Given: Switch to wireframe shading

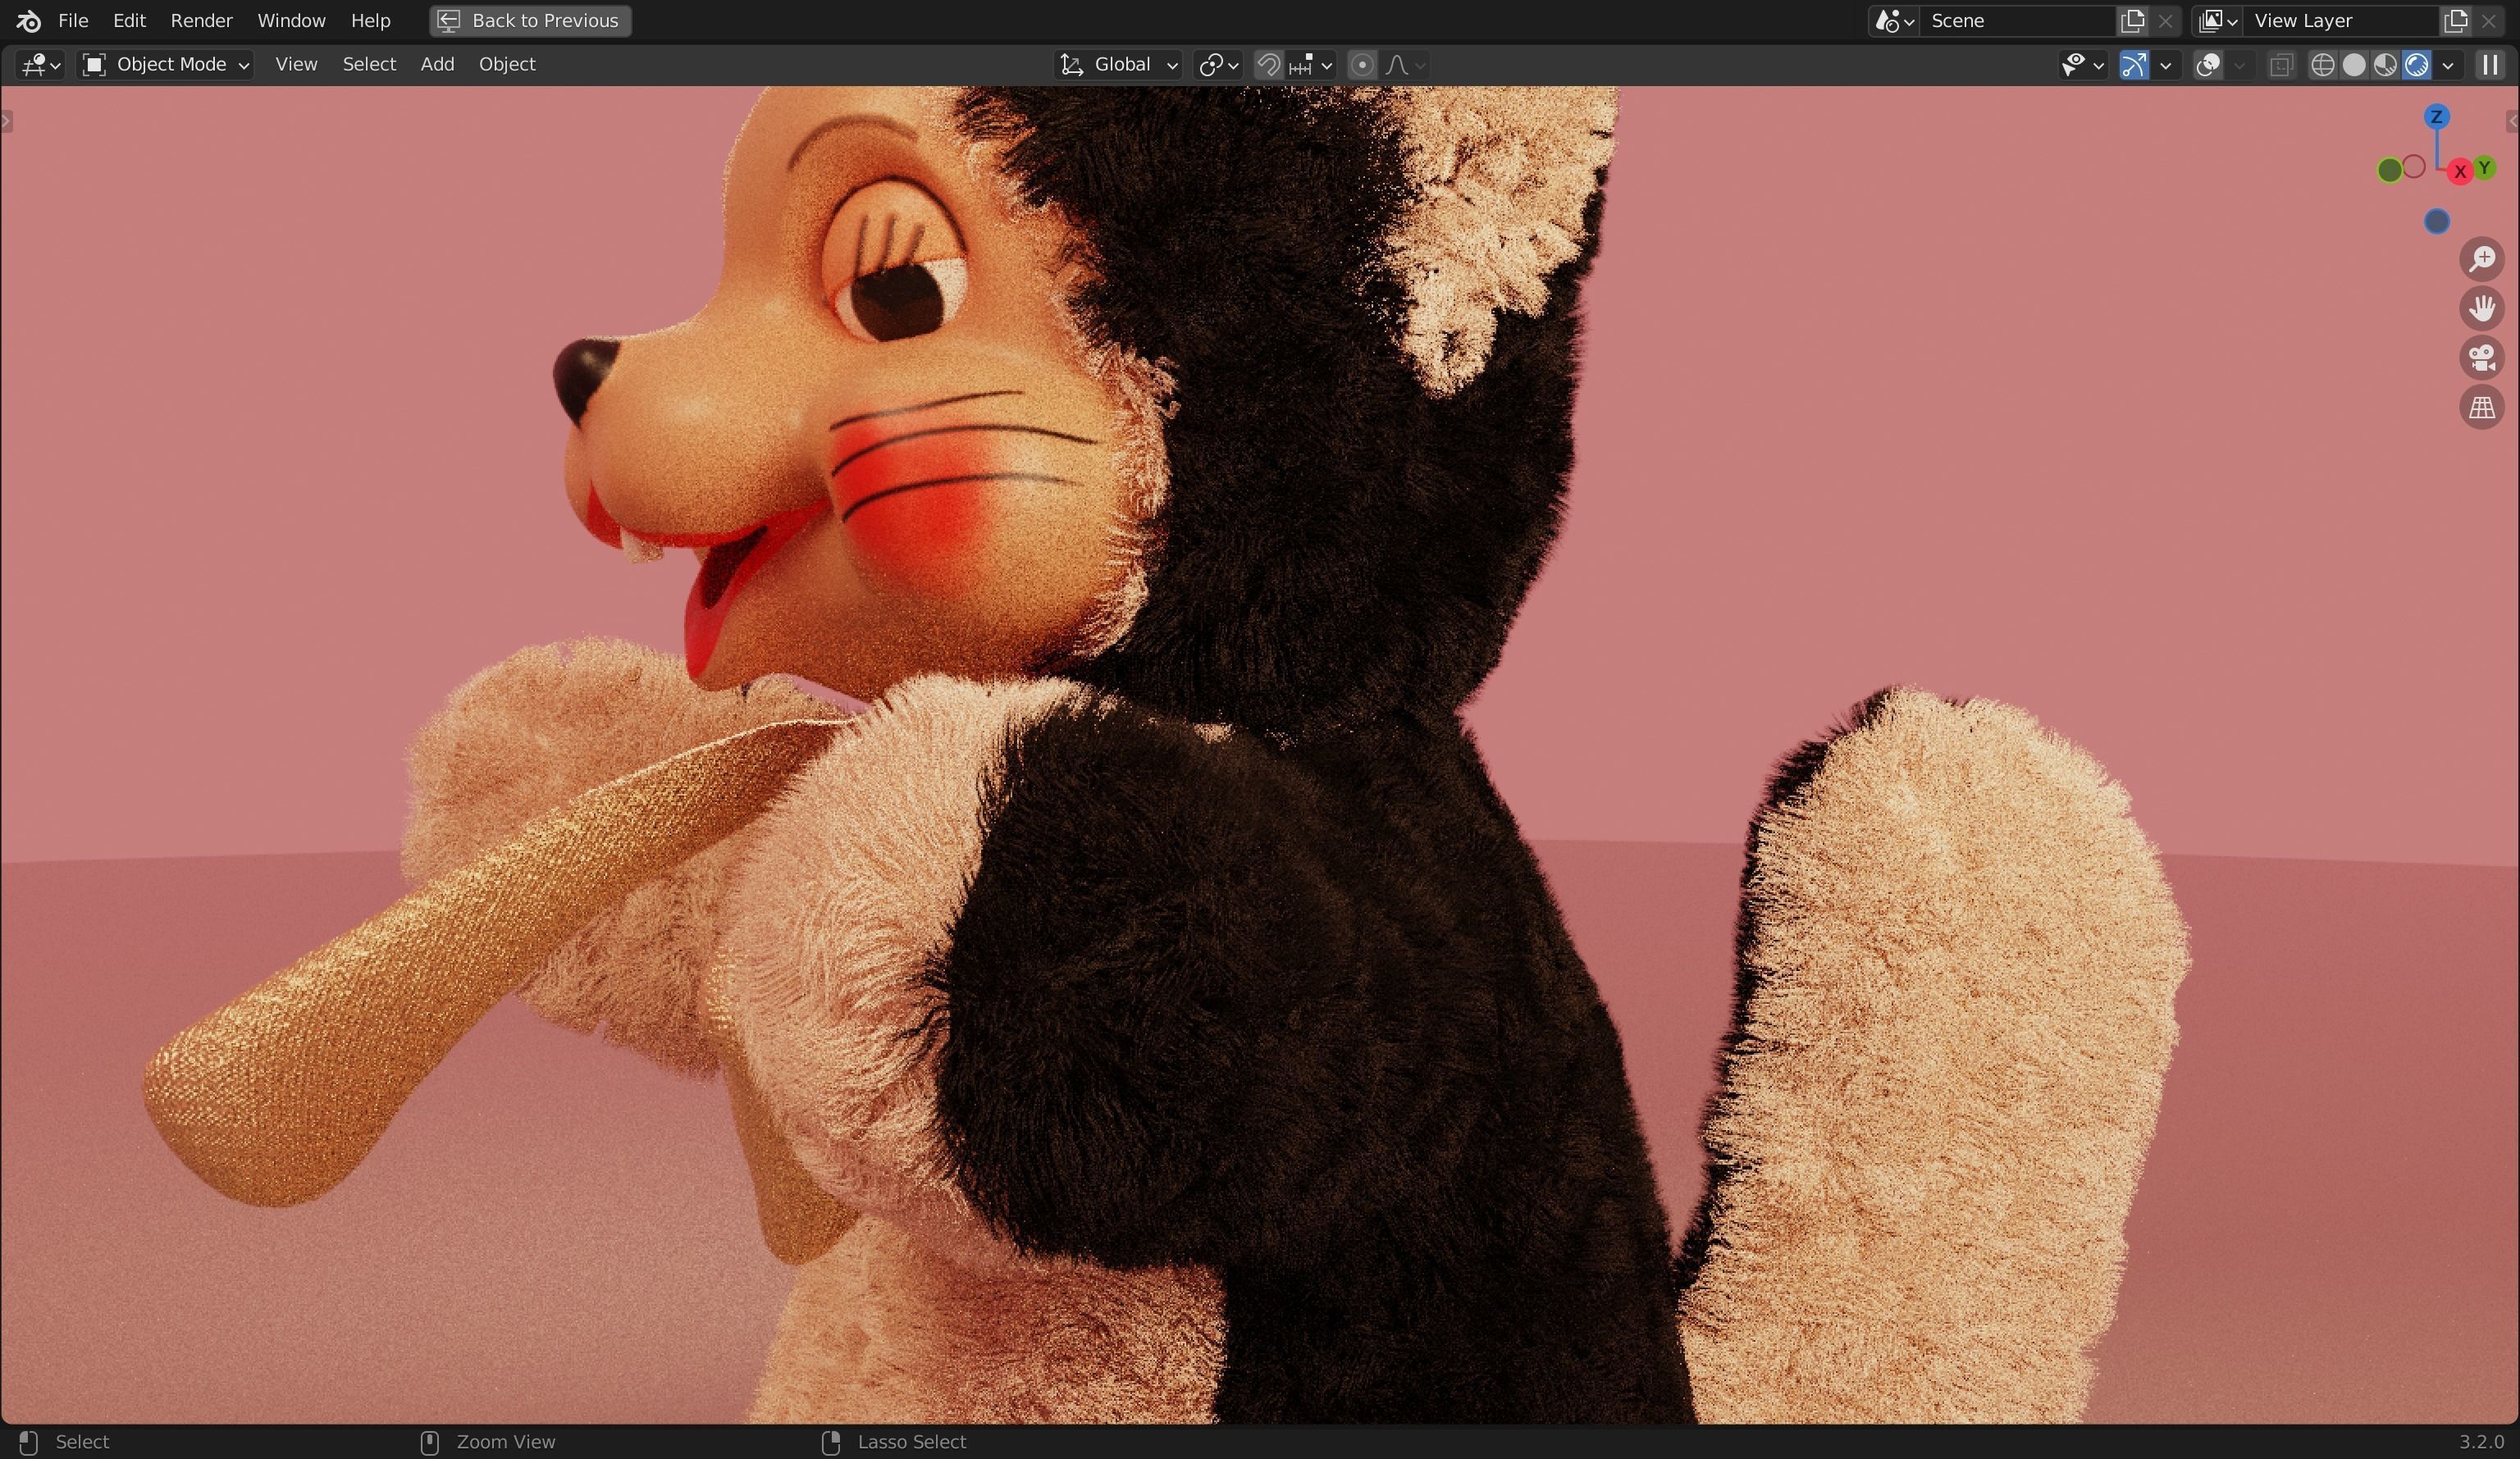Looking at the screenshot, I should (x=2323, y=65).
